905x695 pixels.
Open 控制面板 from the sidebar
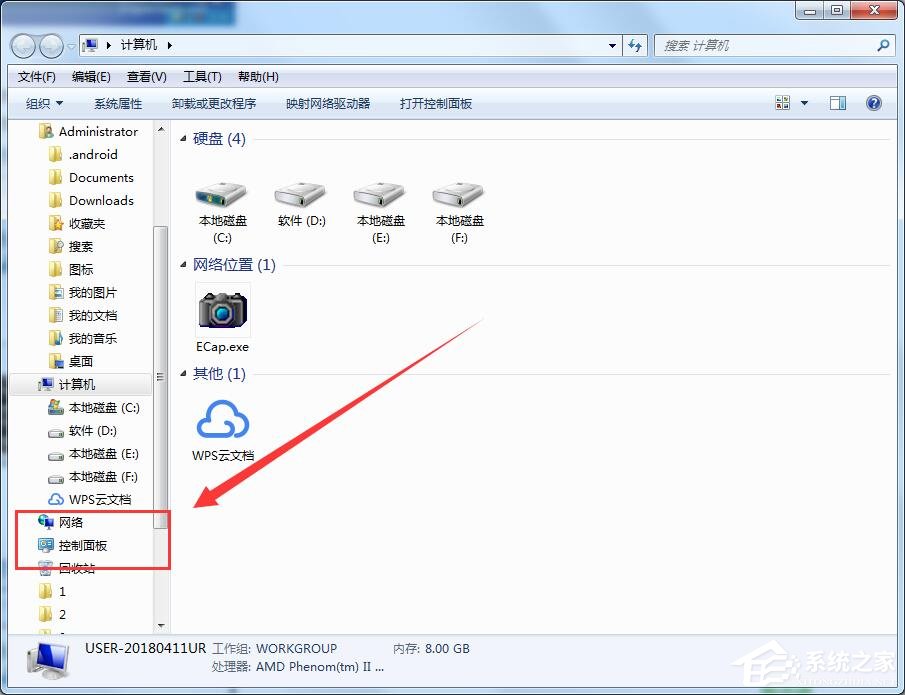[81, 544]
